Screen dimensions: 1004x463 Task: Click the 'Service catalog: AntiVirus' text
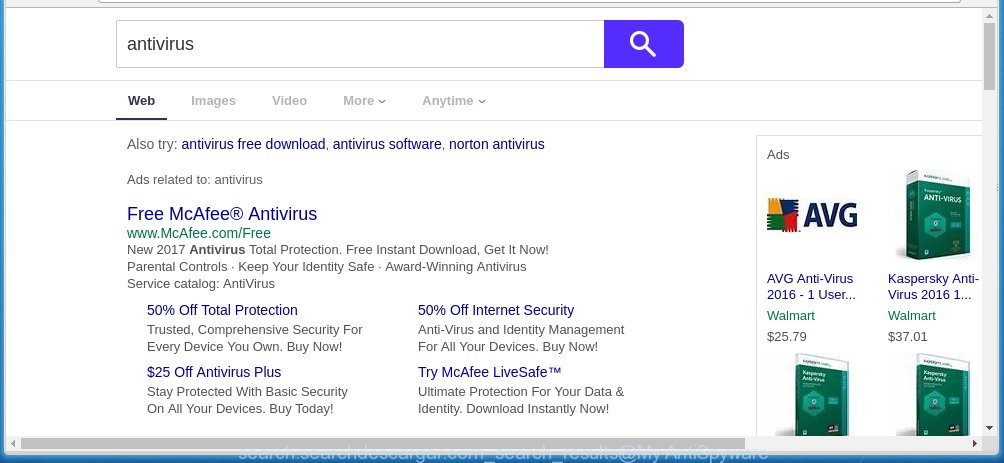coord(201,284)
